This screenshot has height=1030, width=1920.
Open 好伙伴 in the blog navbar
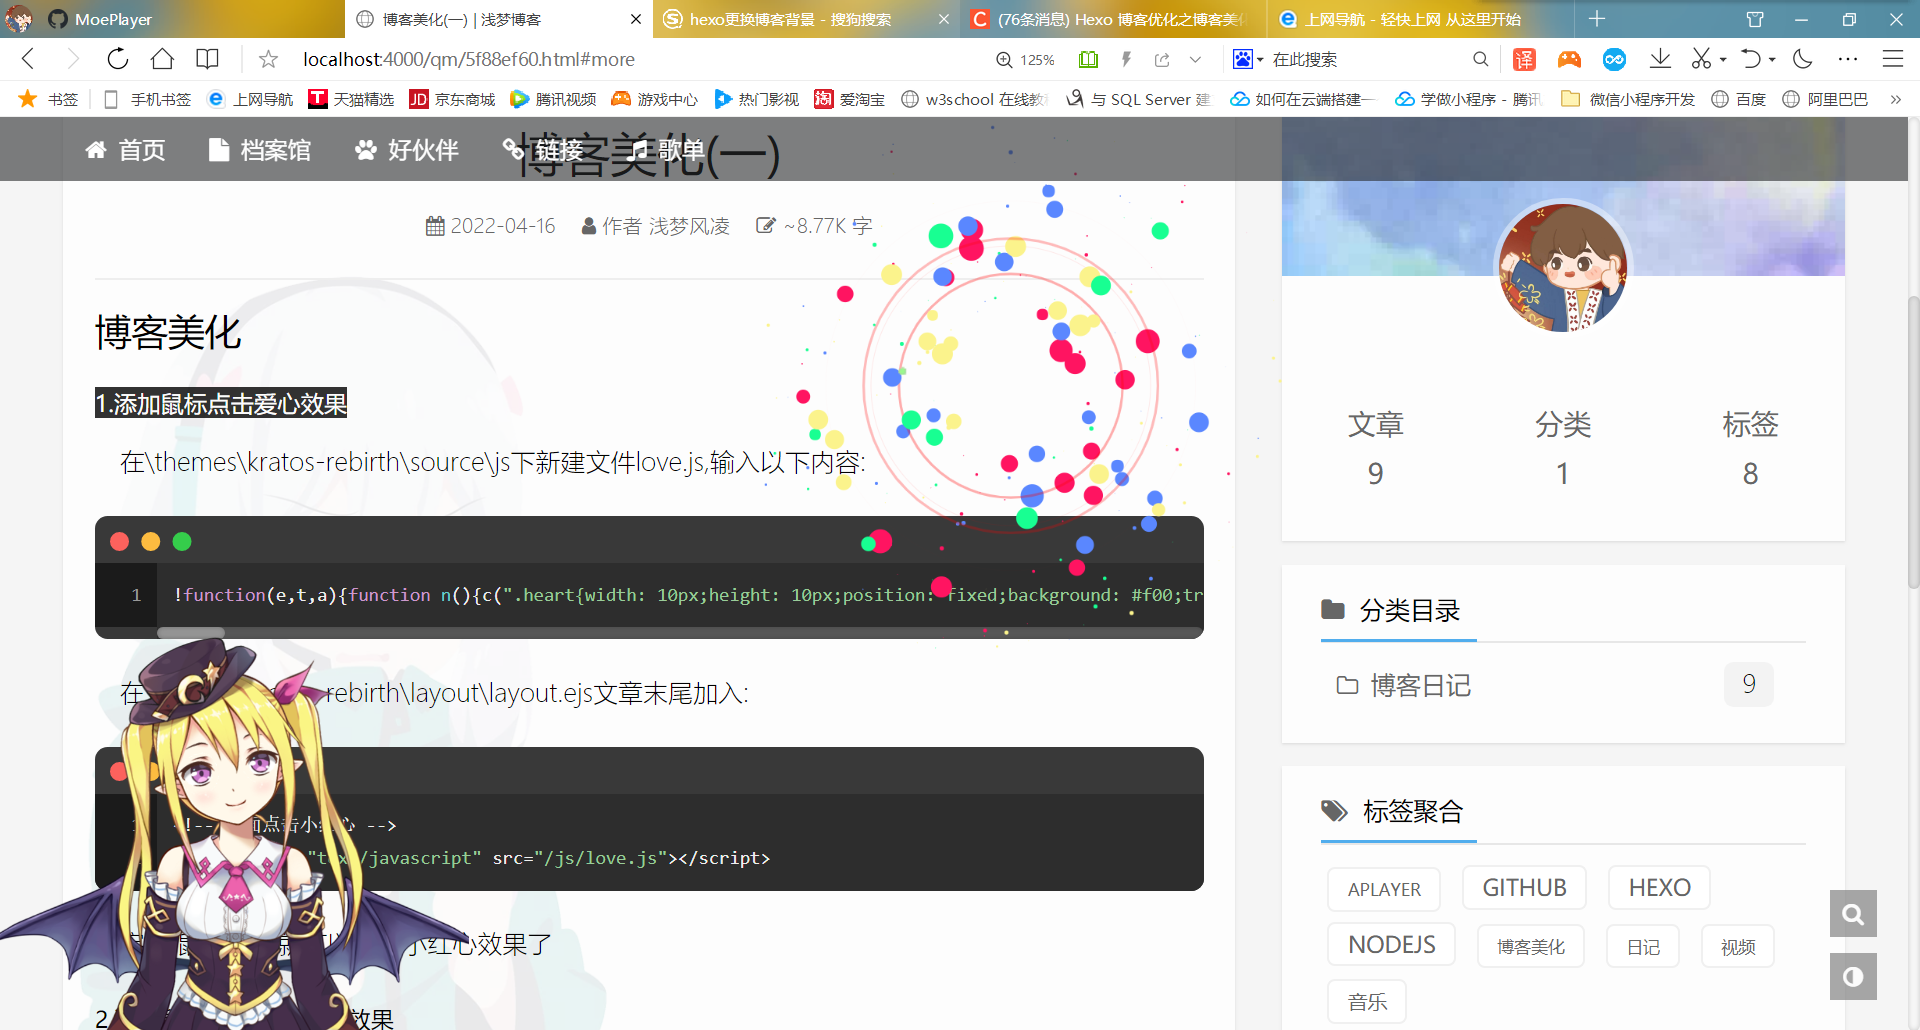coord(407,150)
